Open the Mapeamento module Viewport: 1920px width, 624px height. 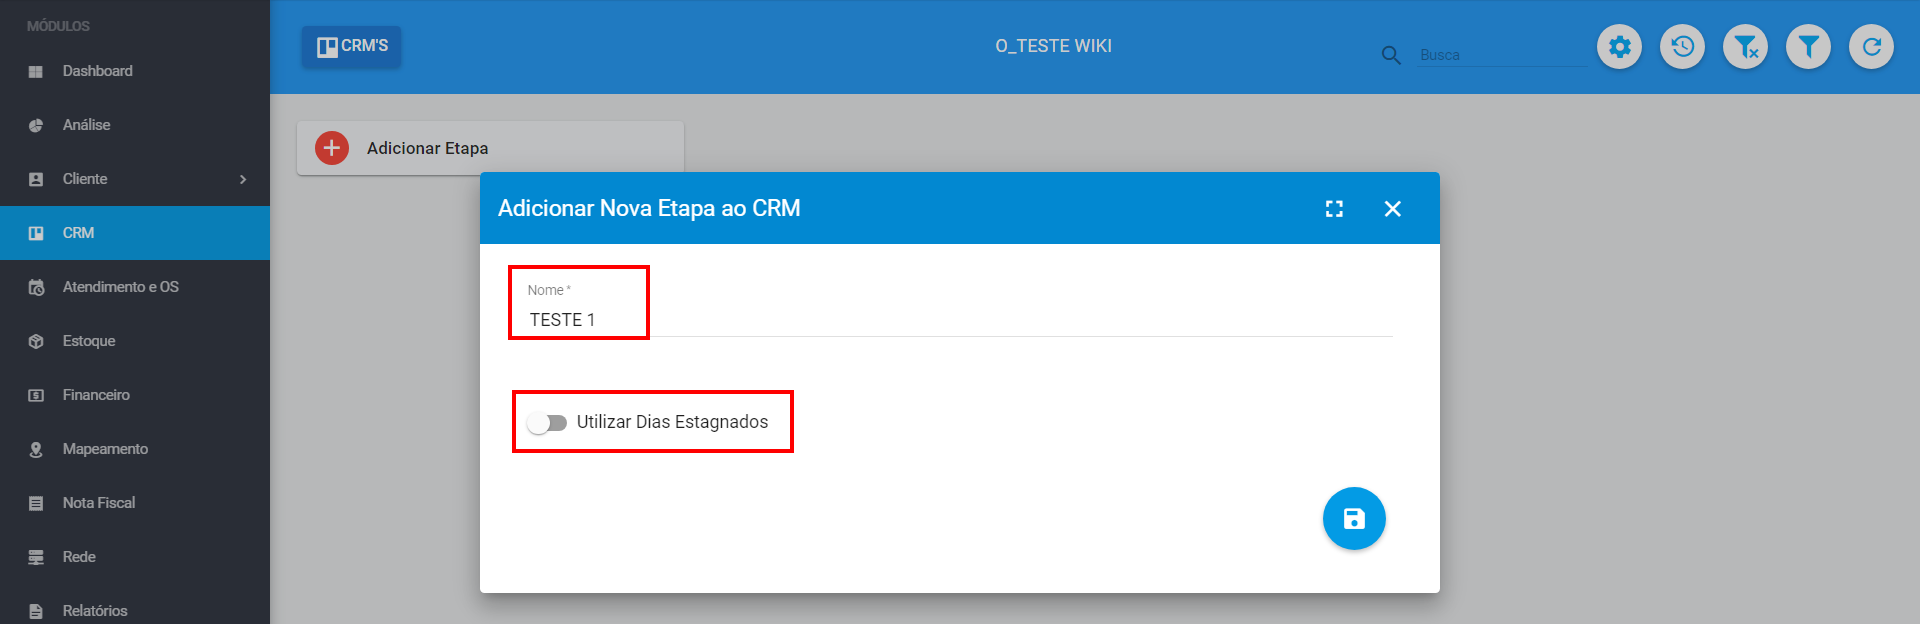tap(135, 449)
